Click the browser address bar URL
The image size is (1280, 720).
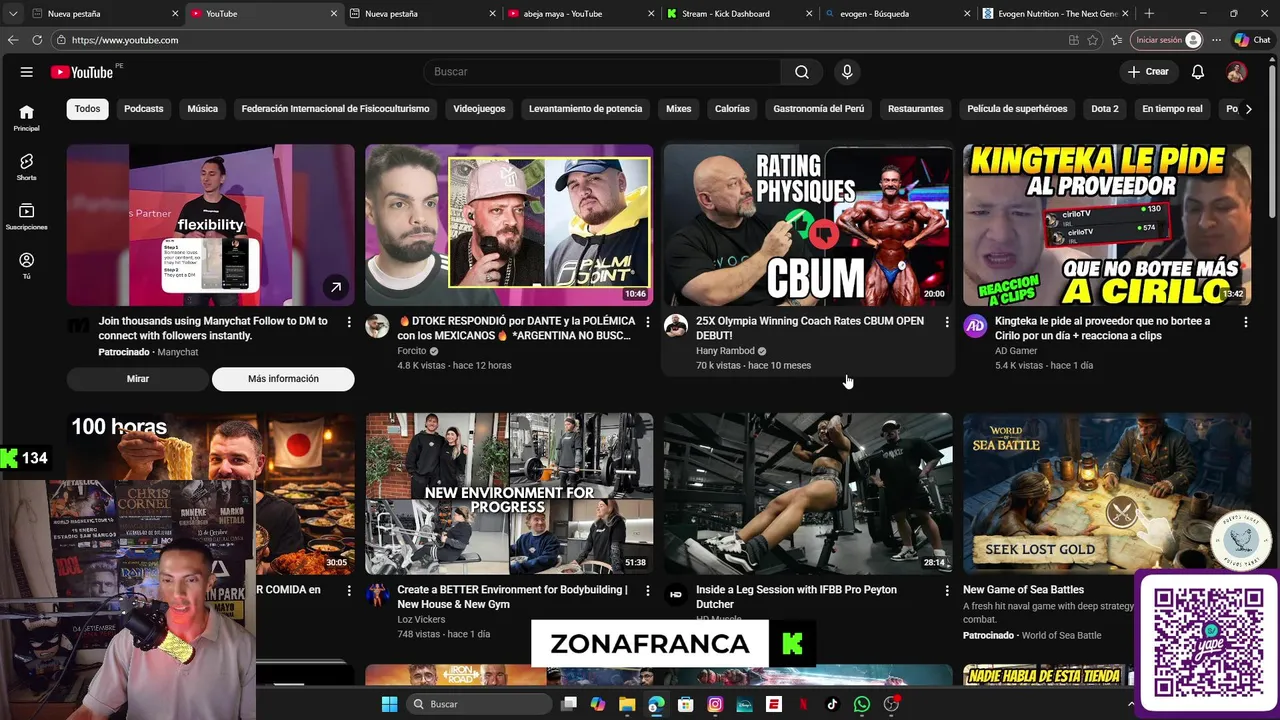coord(125,40)
